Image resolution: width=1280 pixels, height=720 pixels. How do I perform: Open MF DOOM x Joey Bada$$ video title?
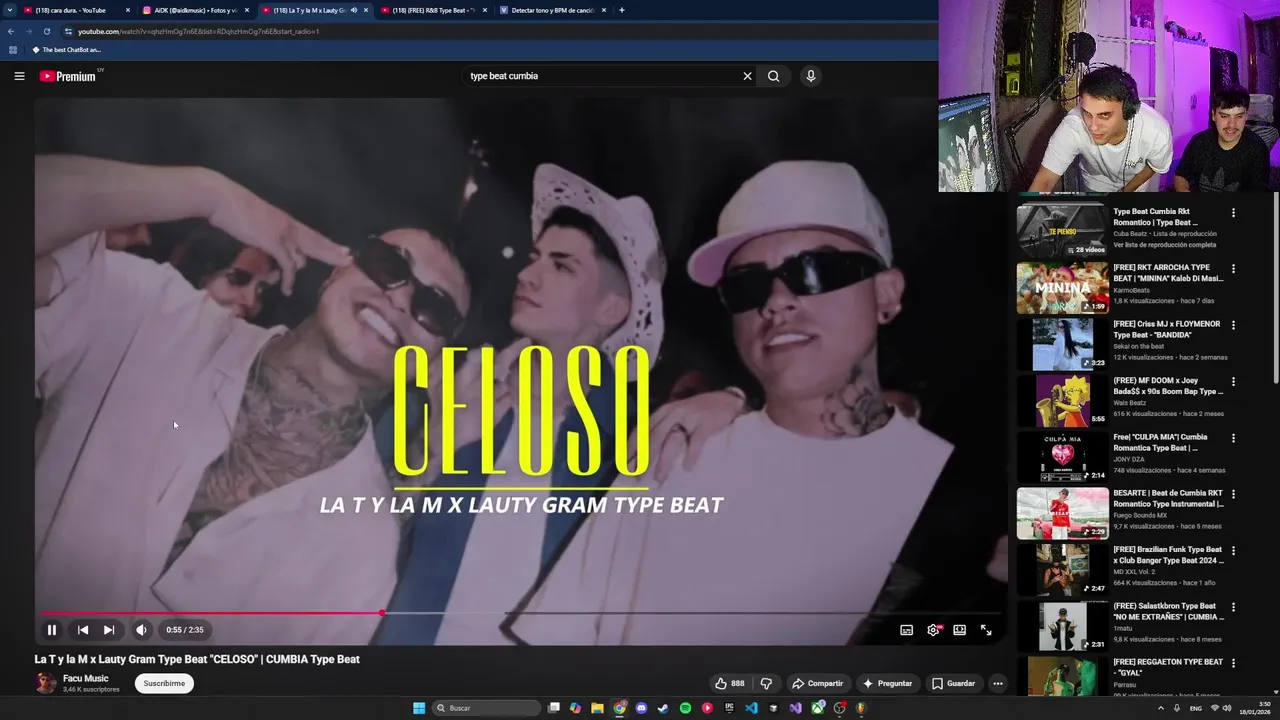coord(1168,386)
